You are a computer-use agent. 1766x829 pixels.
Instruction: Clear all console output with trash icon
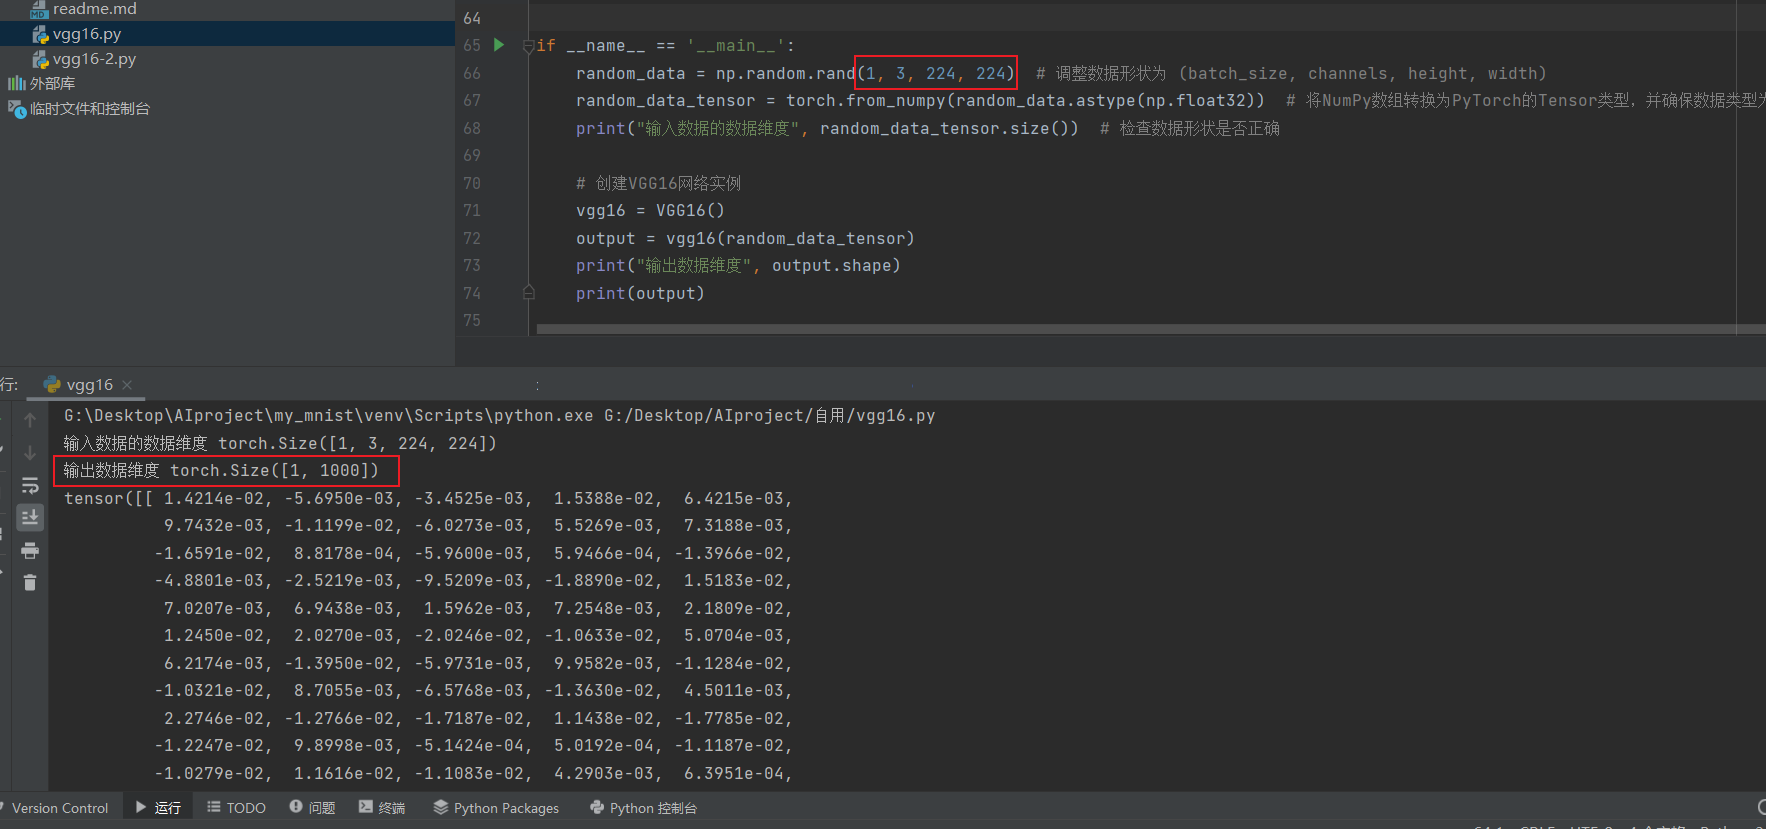[x=30, y=582]
